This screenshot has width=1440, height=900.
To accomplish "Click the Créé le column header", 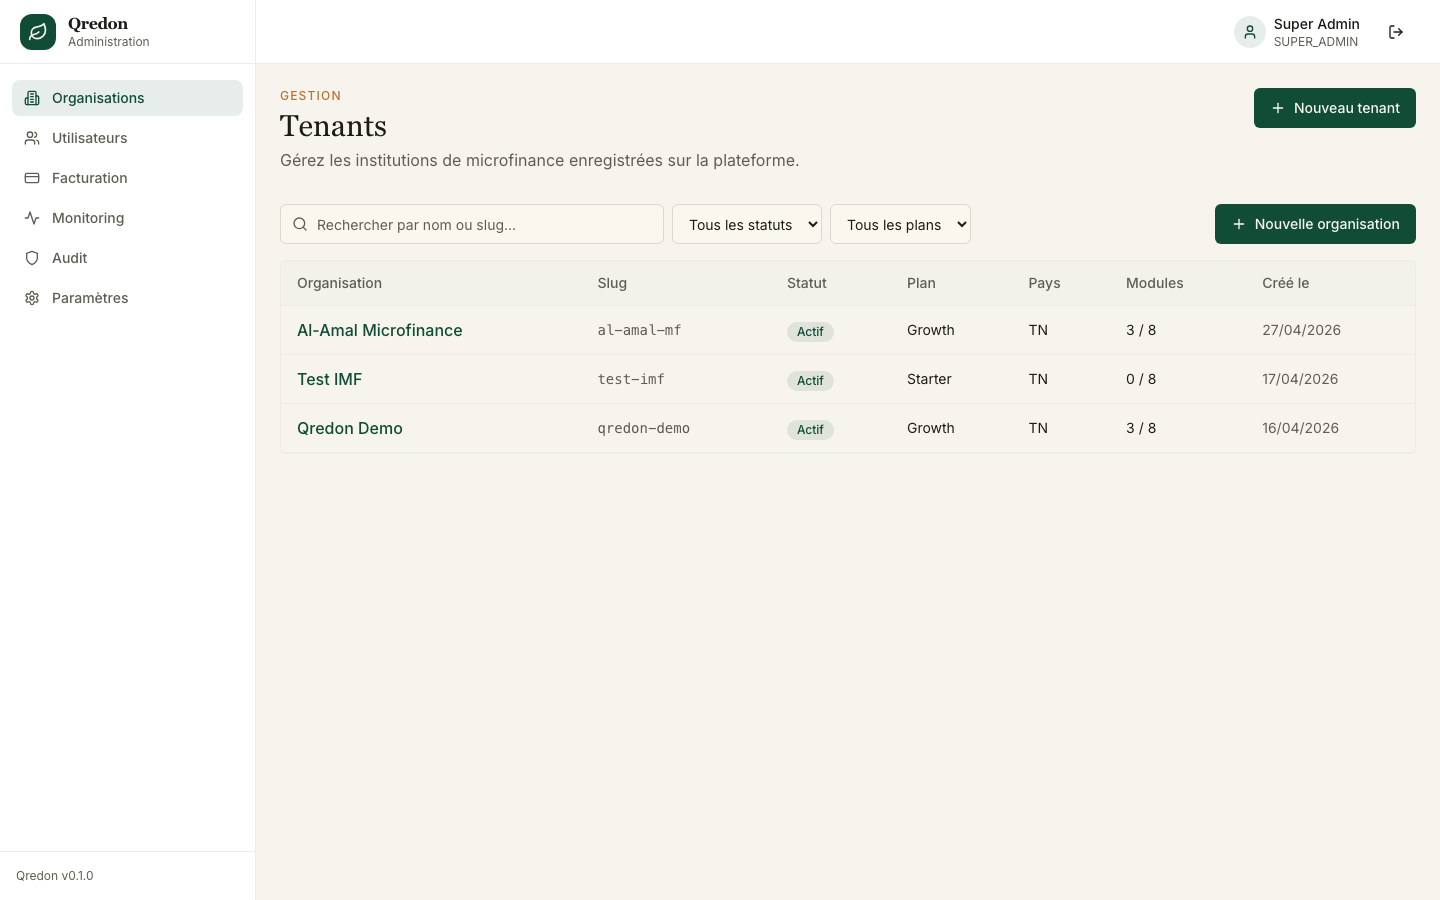I will click(x=1286, y=283).
